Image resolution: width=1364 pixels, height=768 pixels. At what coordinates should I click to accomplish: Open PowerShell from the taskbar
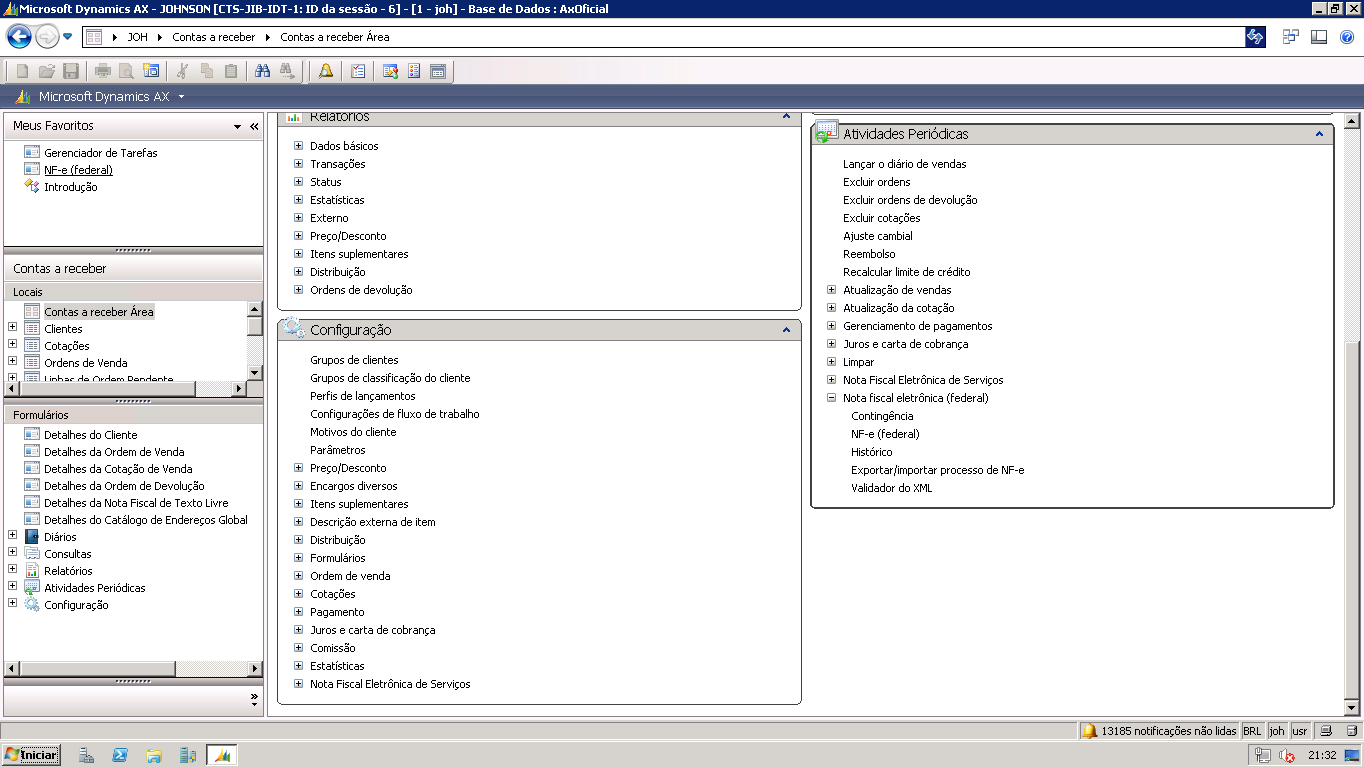click(119, 755)
